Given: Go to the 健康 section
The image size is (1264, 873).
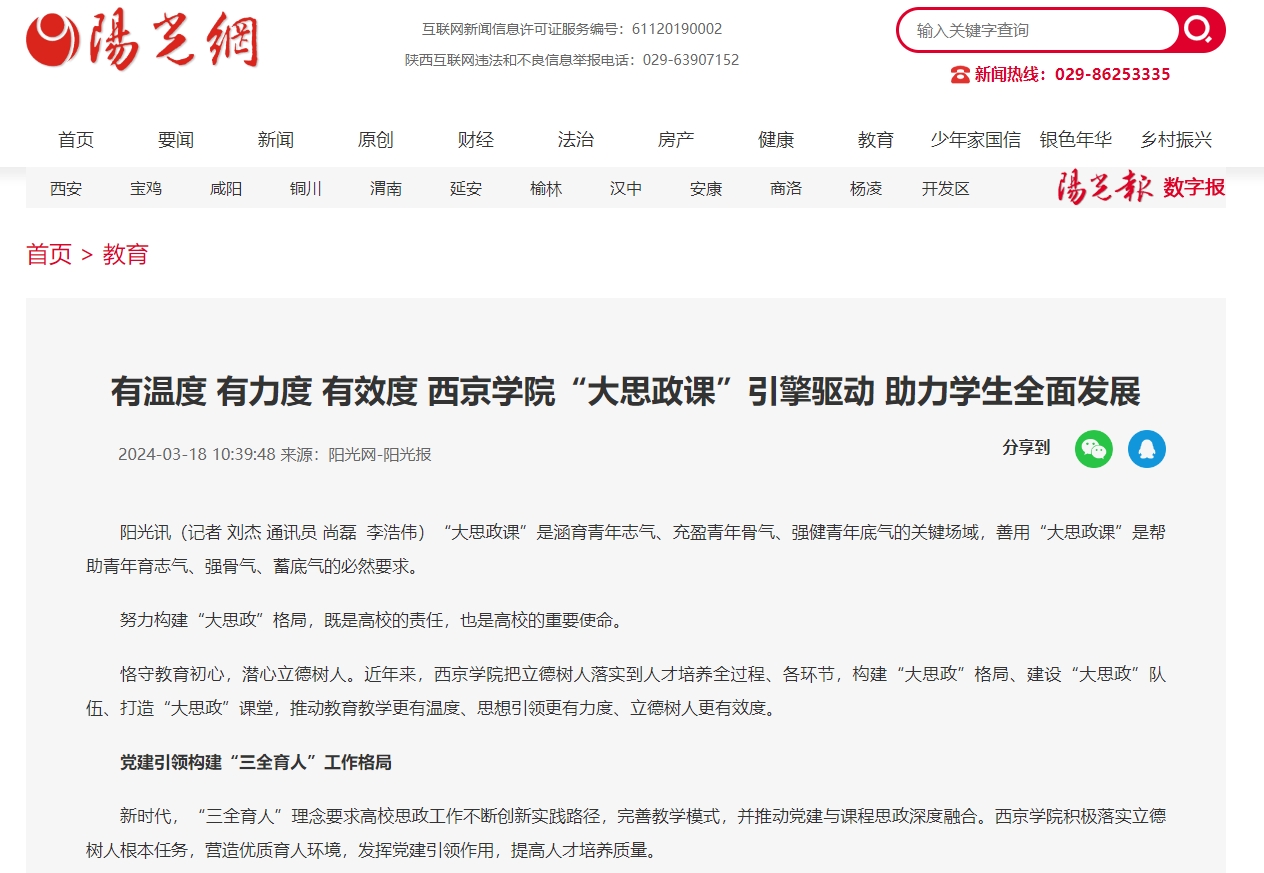Looking at the screenshot, I should click(x=776, y=140).
